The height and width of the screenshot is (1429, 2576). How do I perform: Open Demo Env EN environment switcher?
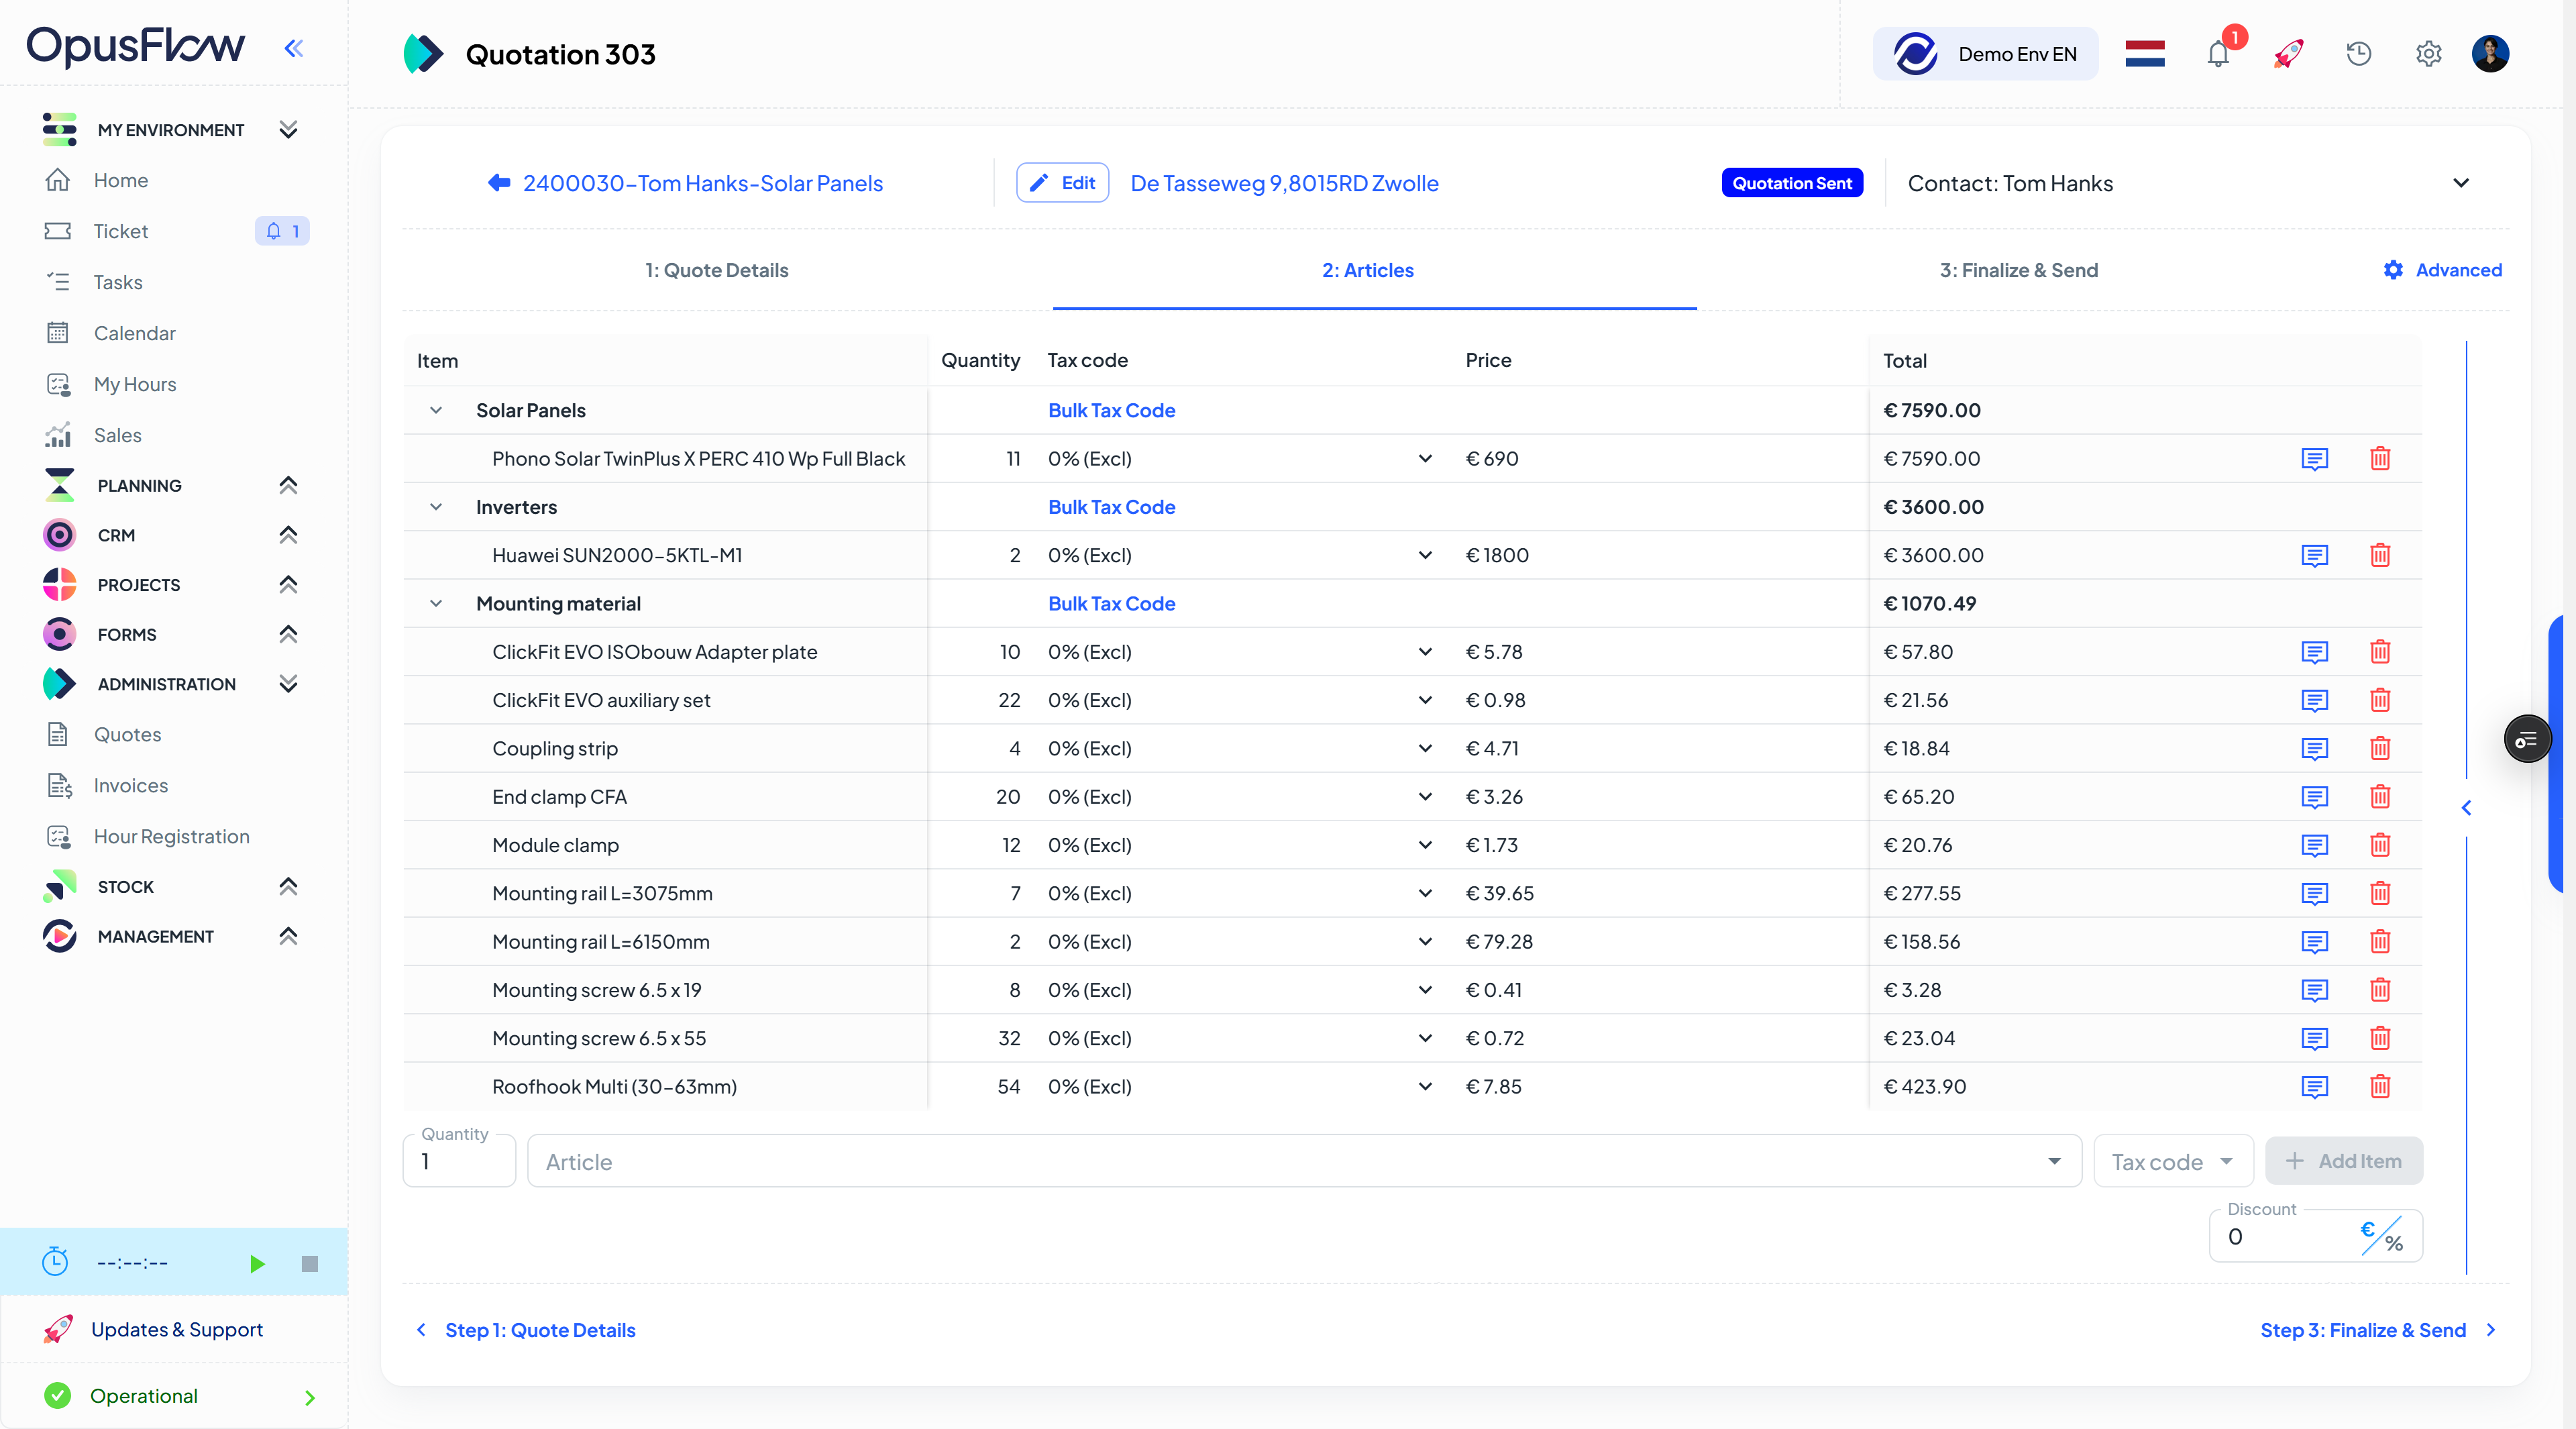click(x=1985, y=54)
